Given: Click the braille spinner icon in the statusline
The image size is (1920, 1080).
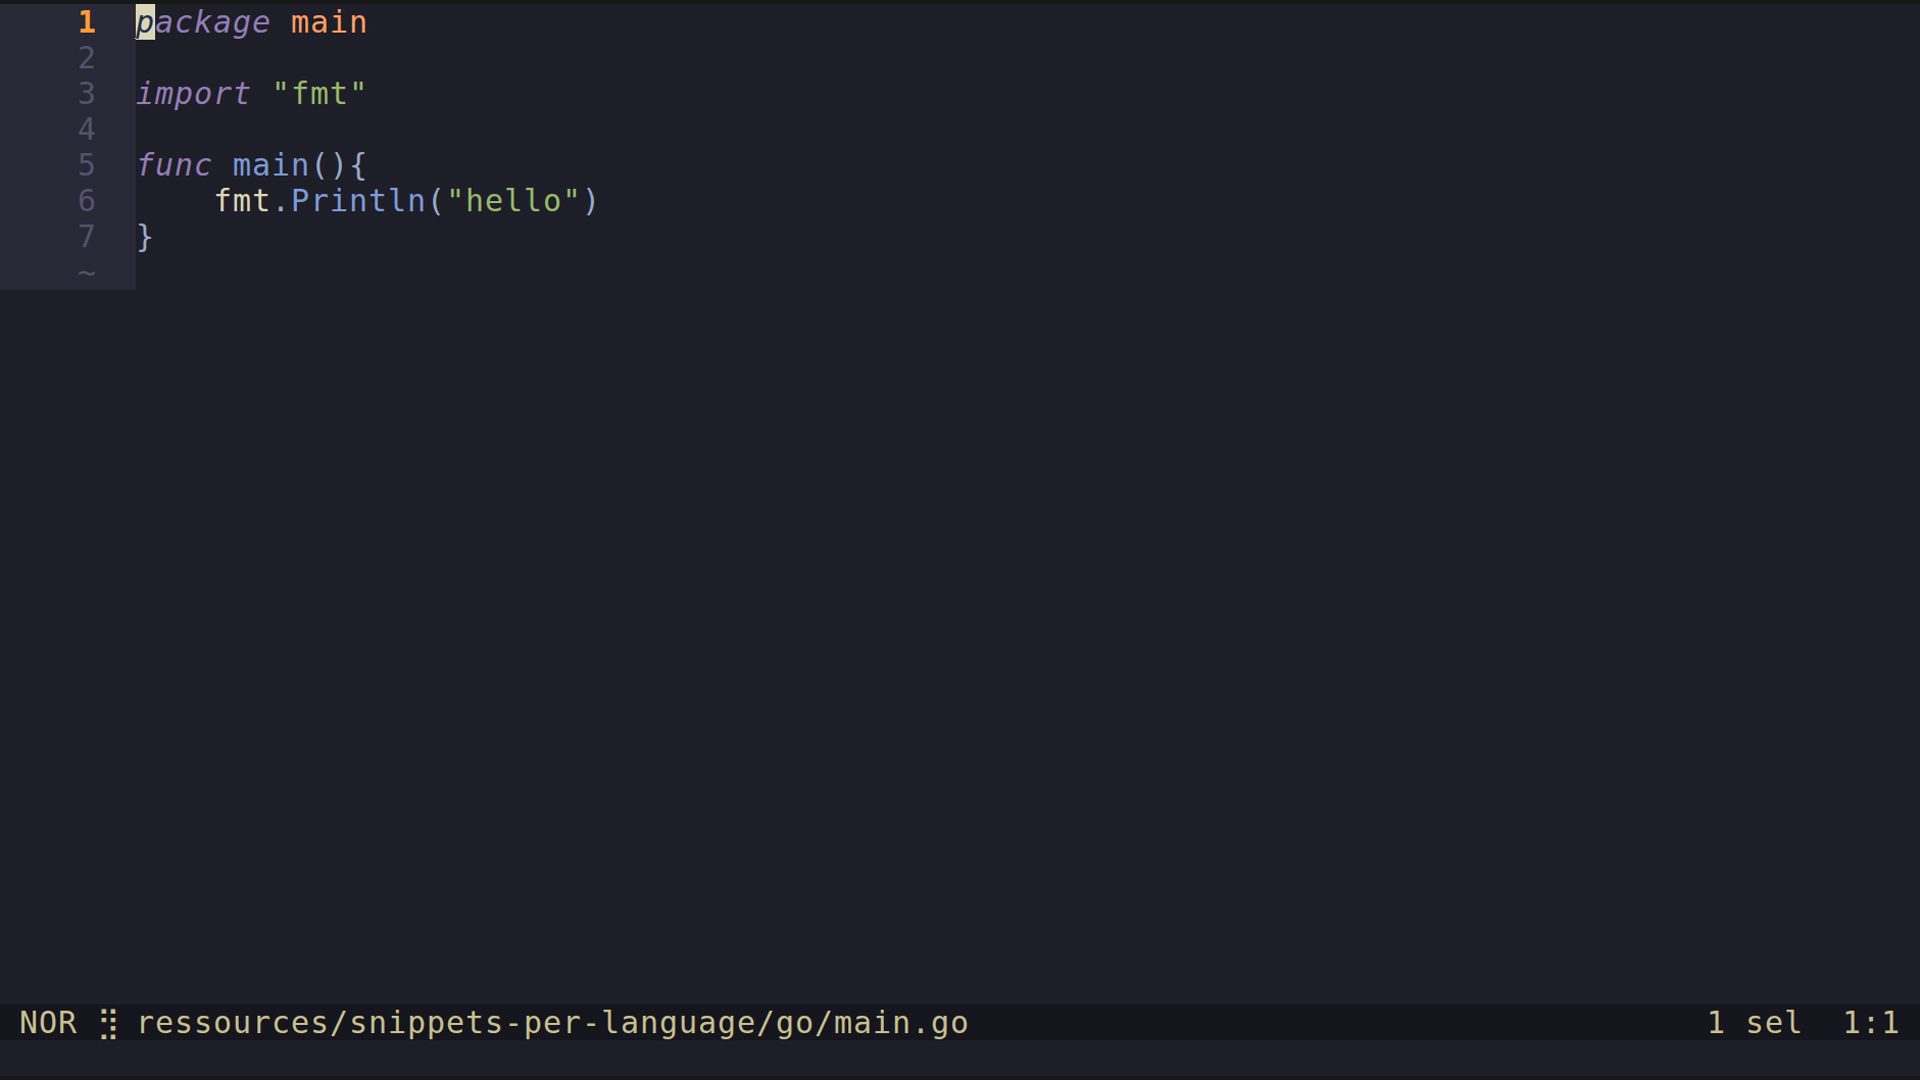Looking at the screenshot, I should 109,1024.
